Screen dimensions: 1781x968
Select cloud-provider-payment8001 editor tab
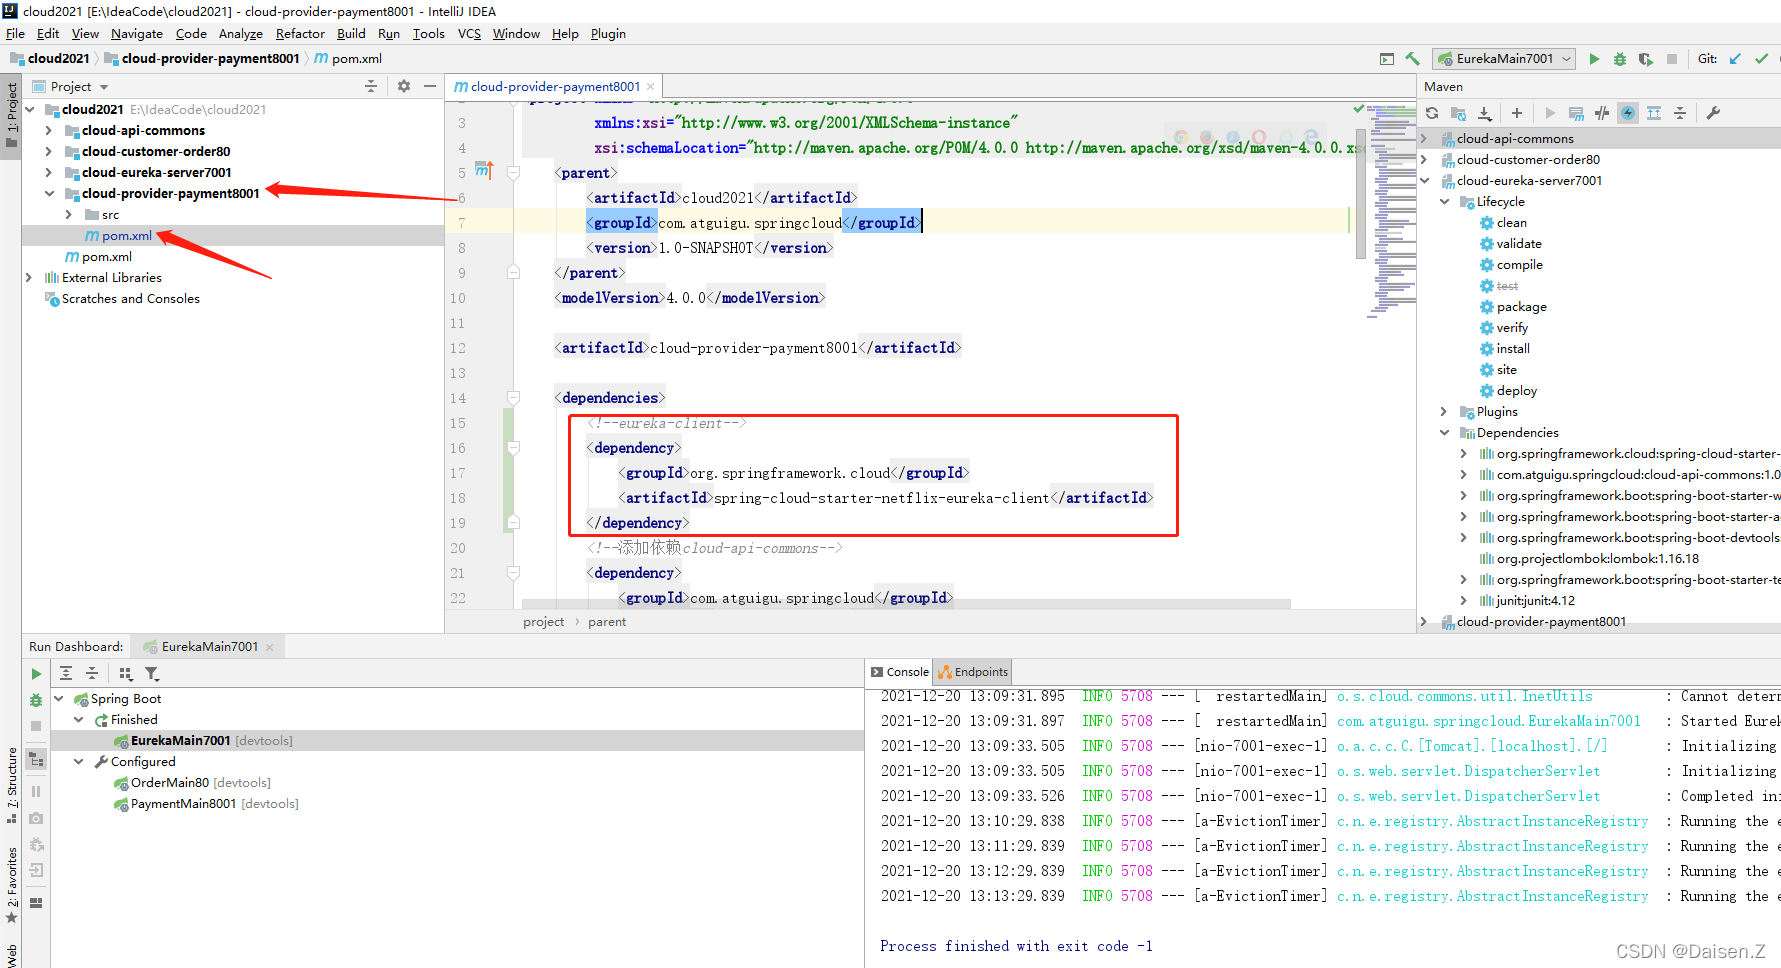pyautogui.click(x=555, y=87)
